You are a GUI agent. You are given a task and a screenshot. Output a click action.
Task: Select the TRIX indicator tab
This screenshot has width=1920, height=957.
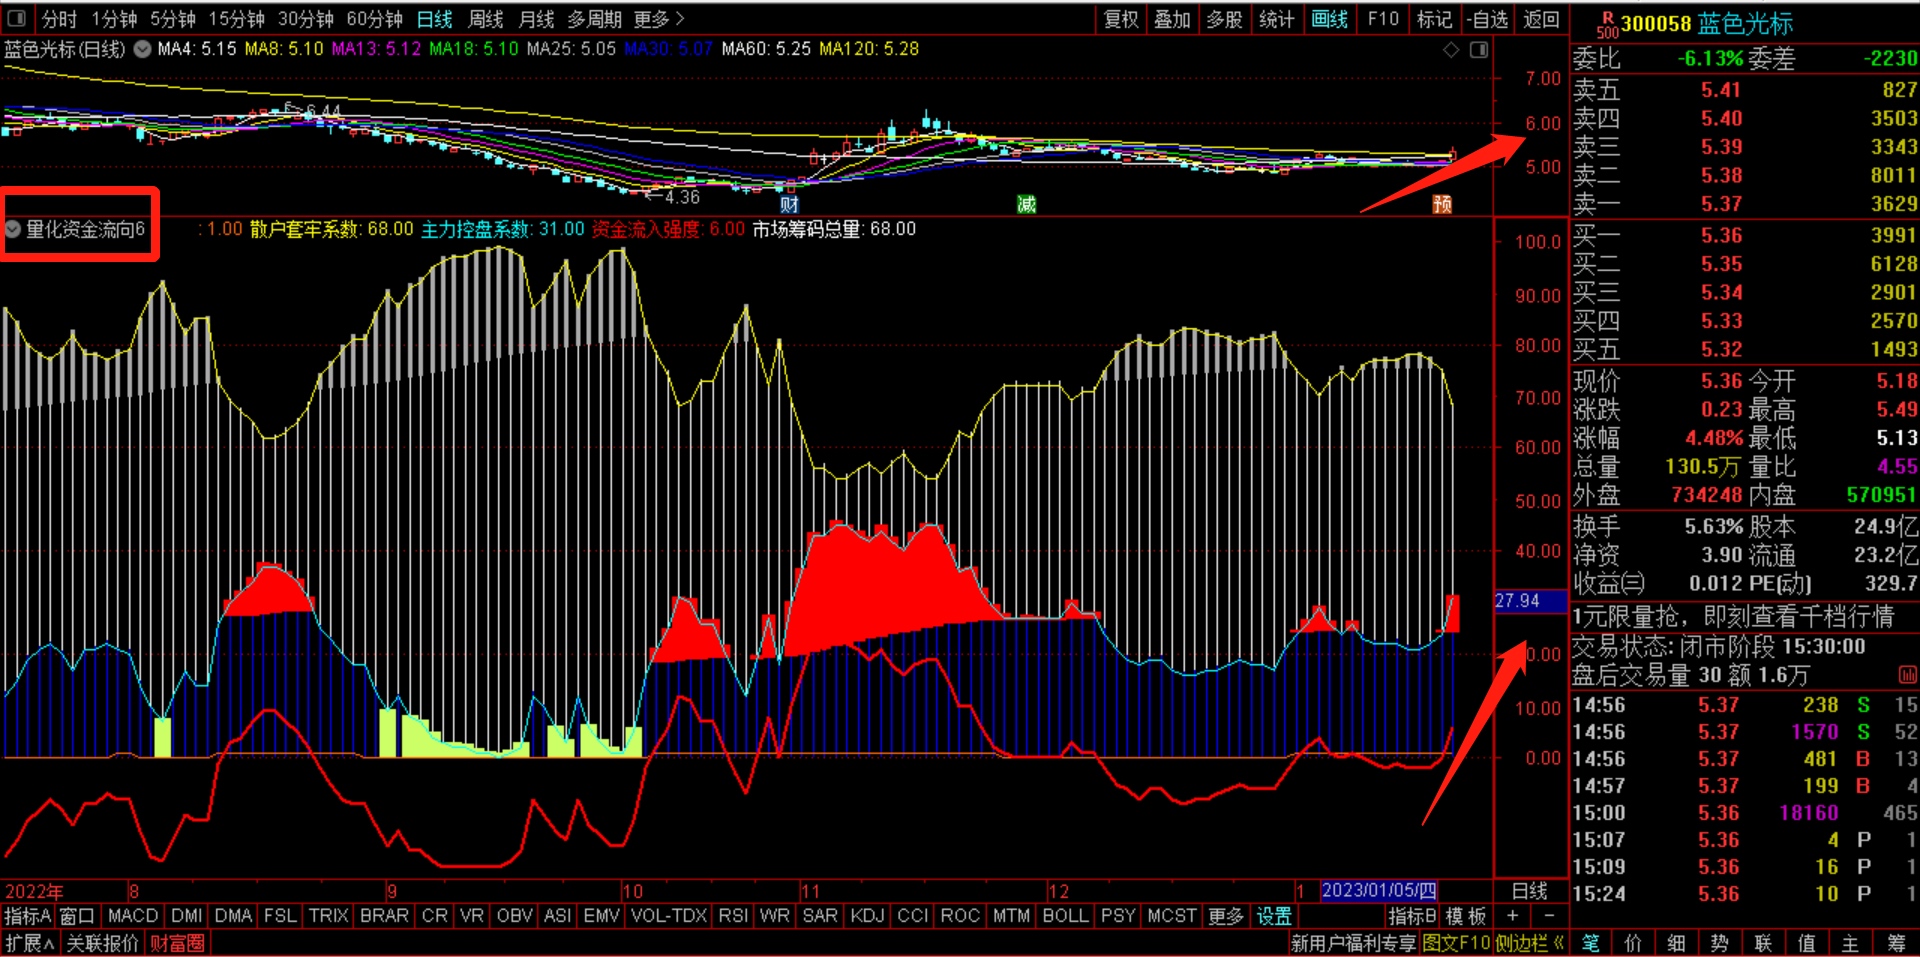pyautogui.click(x=329, y=916)
